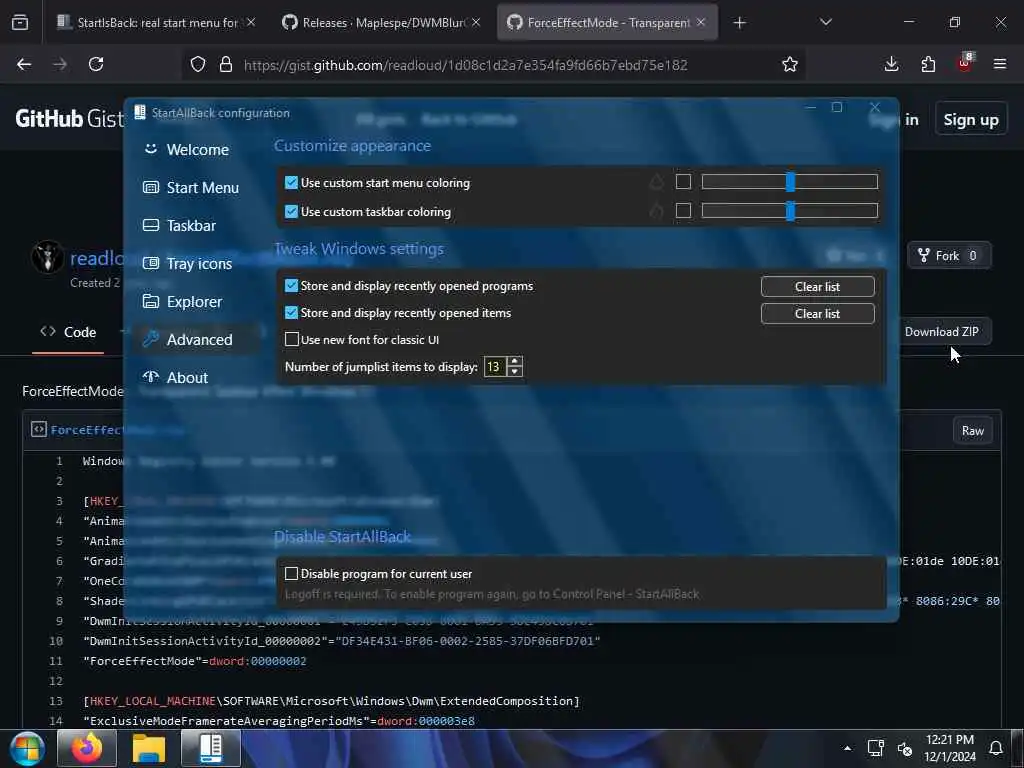The height and width of the screenshot is (768, 1024).
Task: Click the browser URL address bar
Action: click(x=494, y=64)
